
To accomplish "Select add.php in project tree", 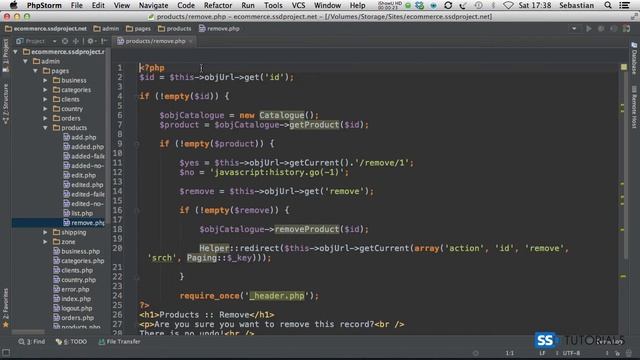I will (x=80, y=137).
